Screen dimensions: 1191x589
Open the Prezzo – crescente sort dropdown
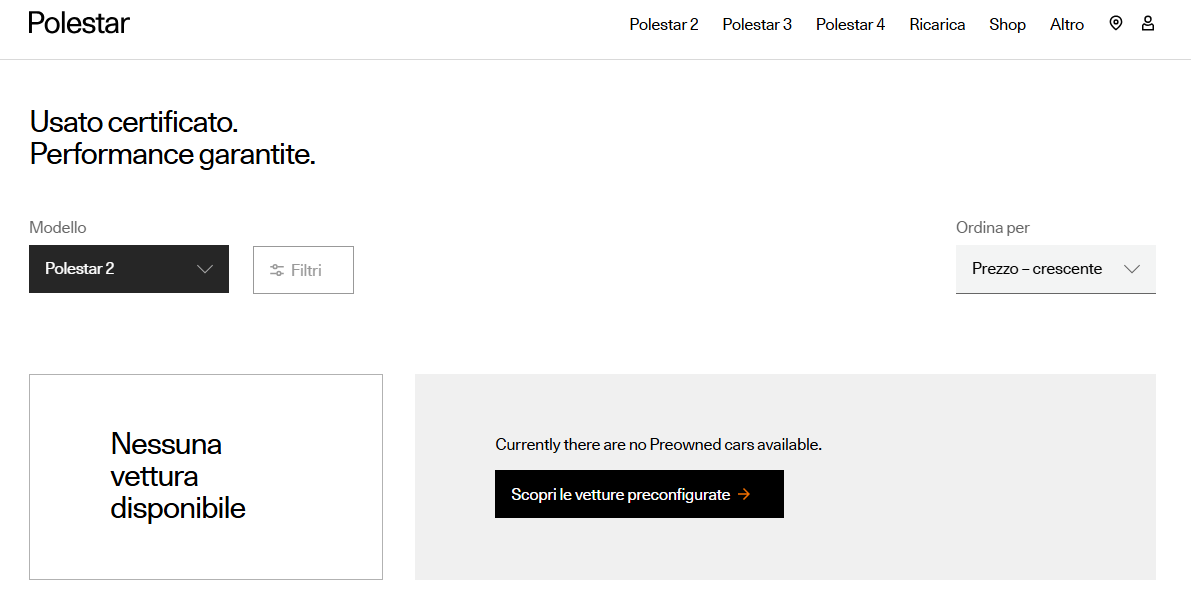1056,269
